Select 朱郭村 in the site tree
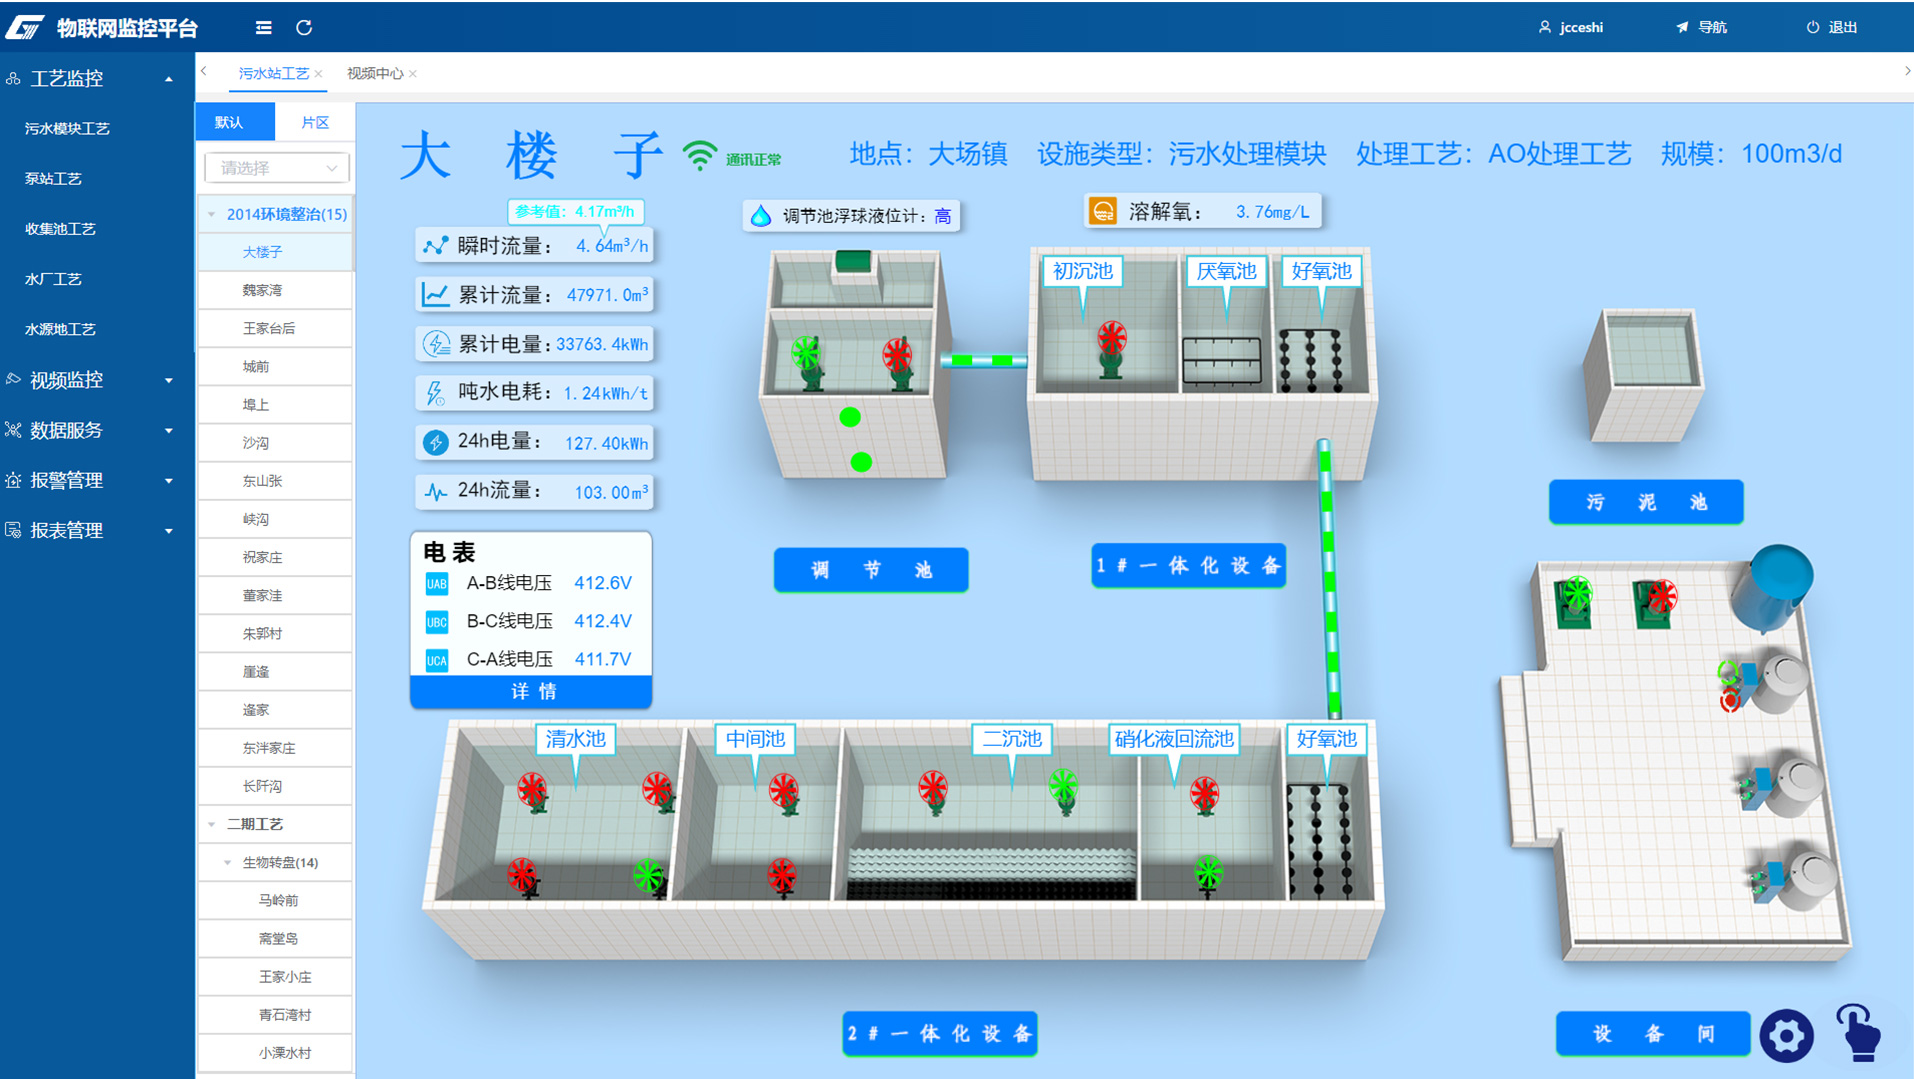 click(x=275, y=633)
